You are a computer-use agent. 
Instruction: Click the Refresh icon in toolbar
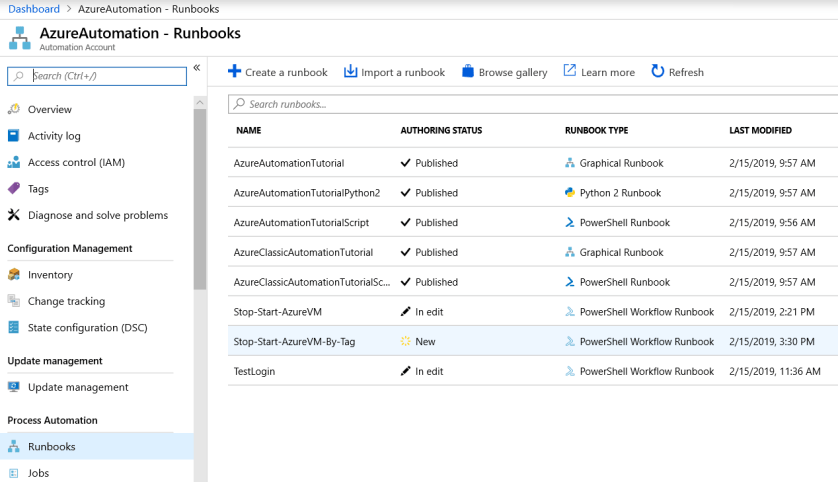pos(657,72)
